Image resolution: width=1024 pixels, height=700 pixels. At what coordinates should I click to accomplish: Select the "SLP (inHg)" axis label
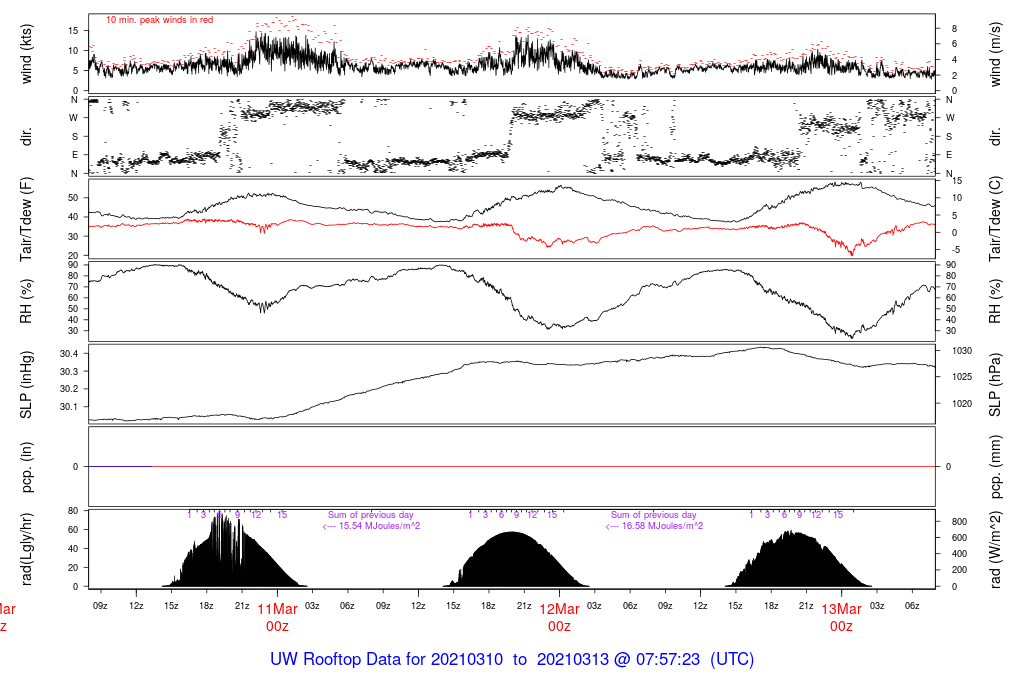pyautogui.click(x=26, y=385)
